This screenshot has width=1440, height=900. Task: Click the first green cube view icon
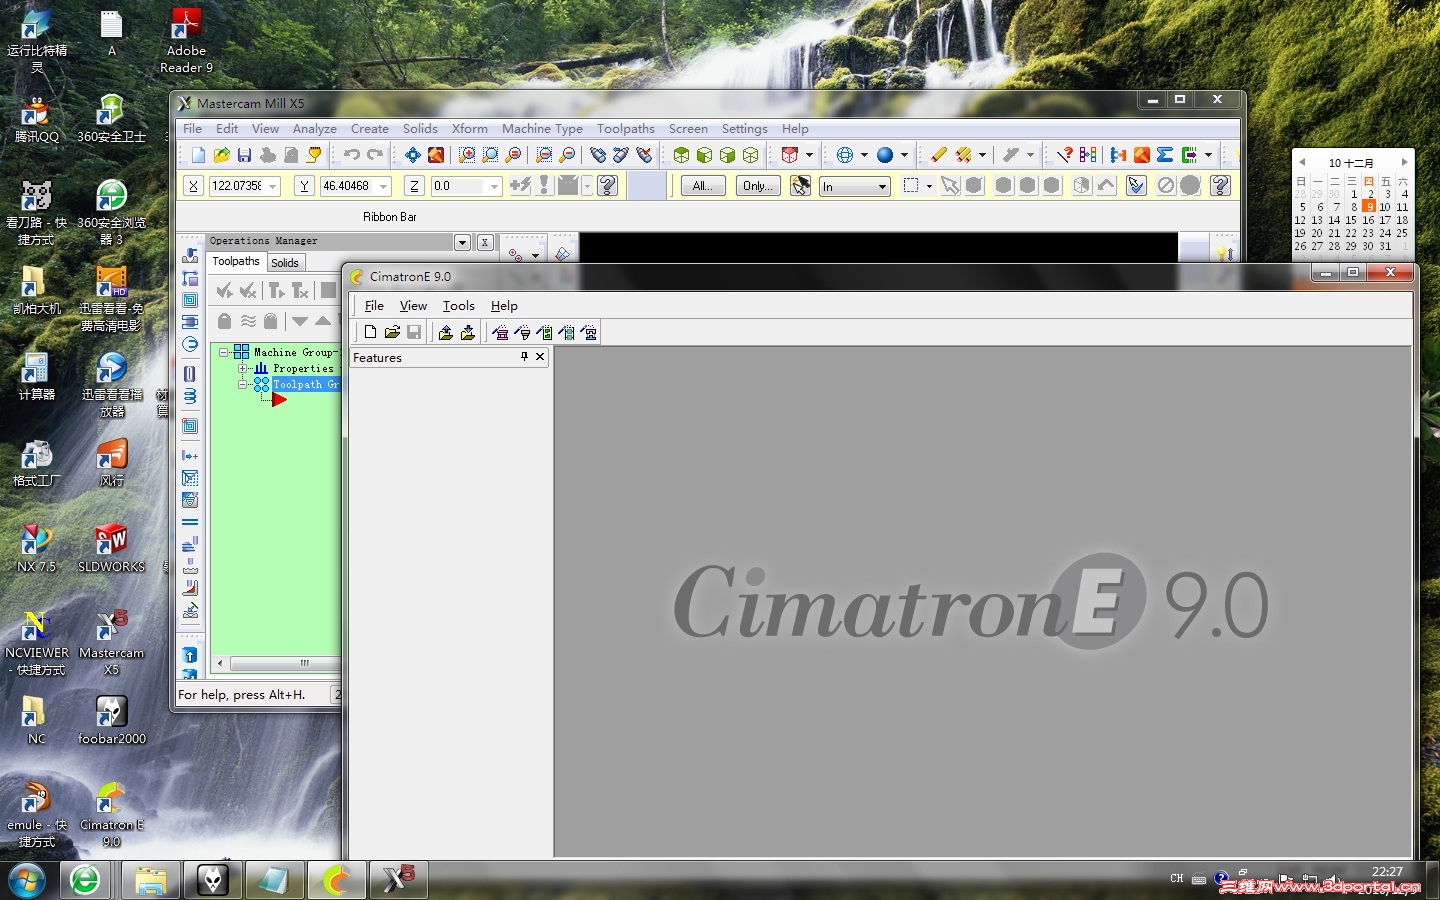[681, 155]
